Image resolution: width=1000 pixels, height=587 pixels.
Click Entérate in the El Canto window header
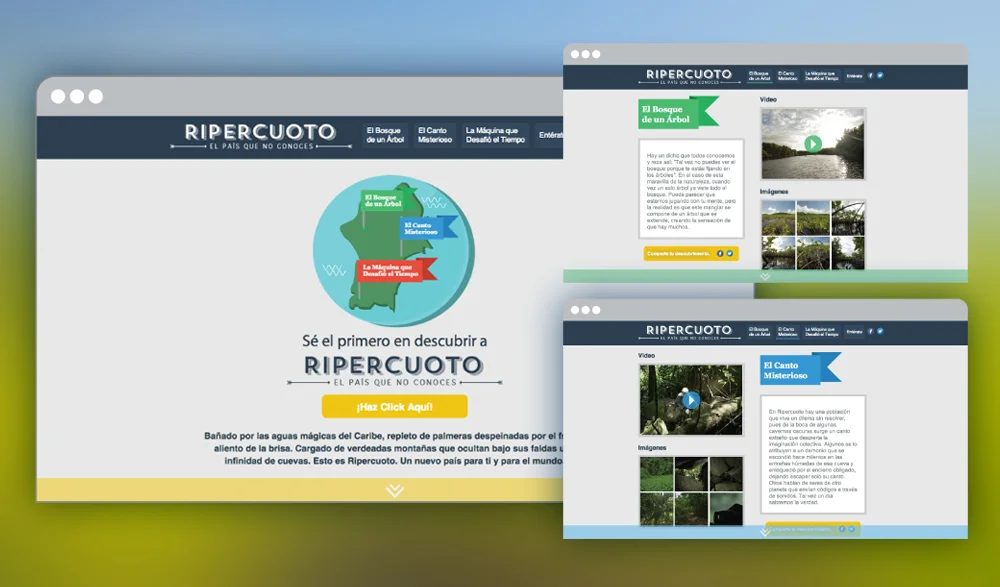[x=854, y=332]
